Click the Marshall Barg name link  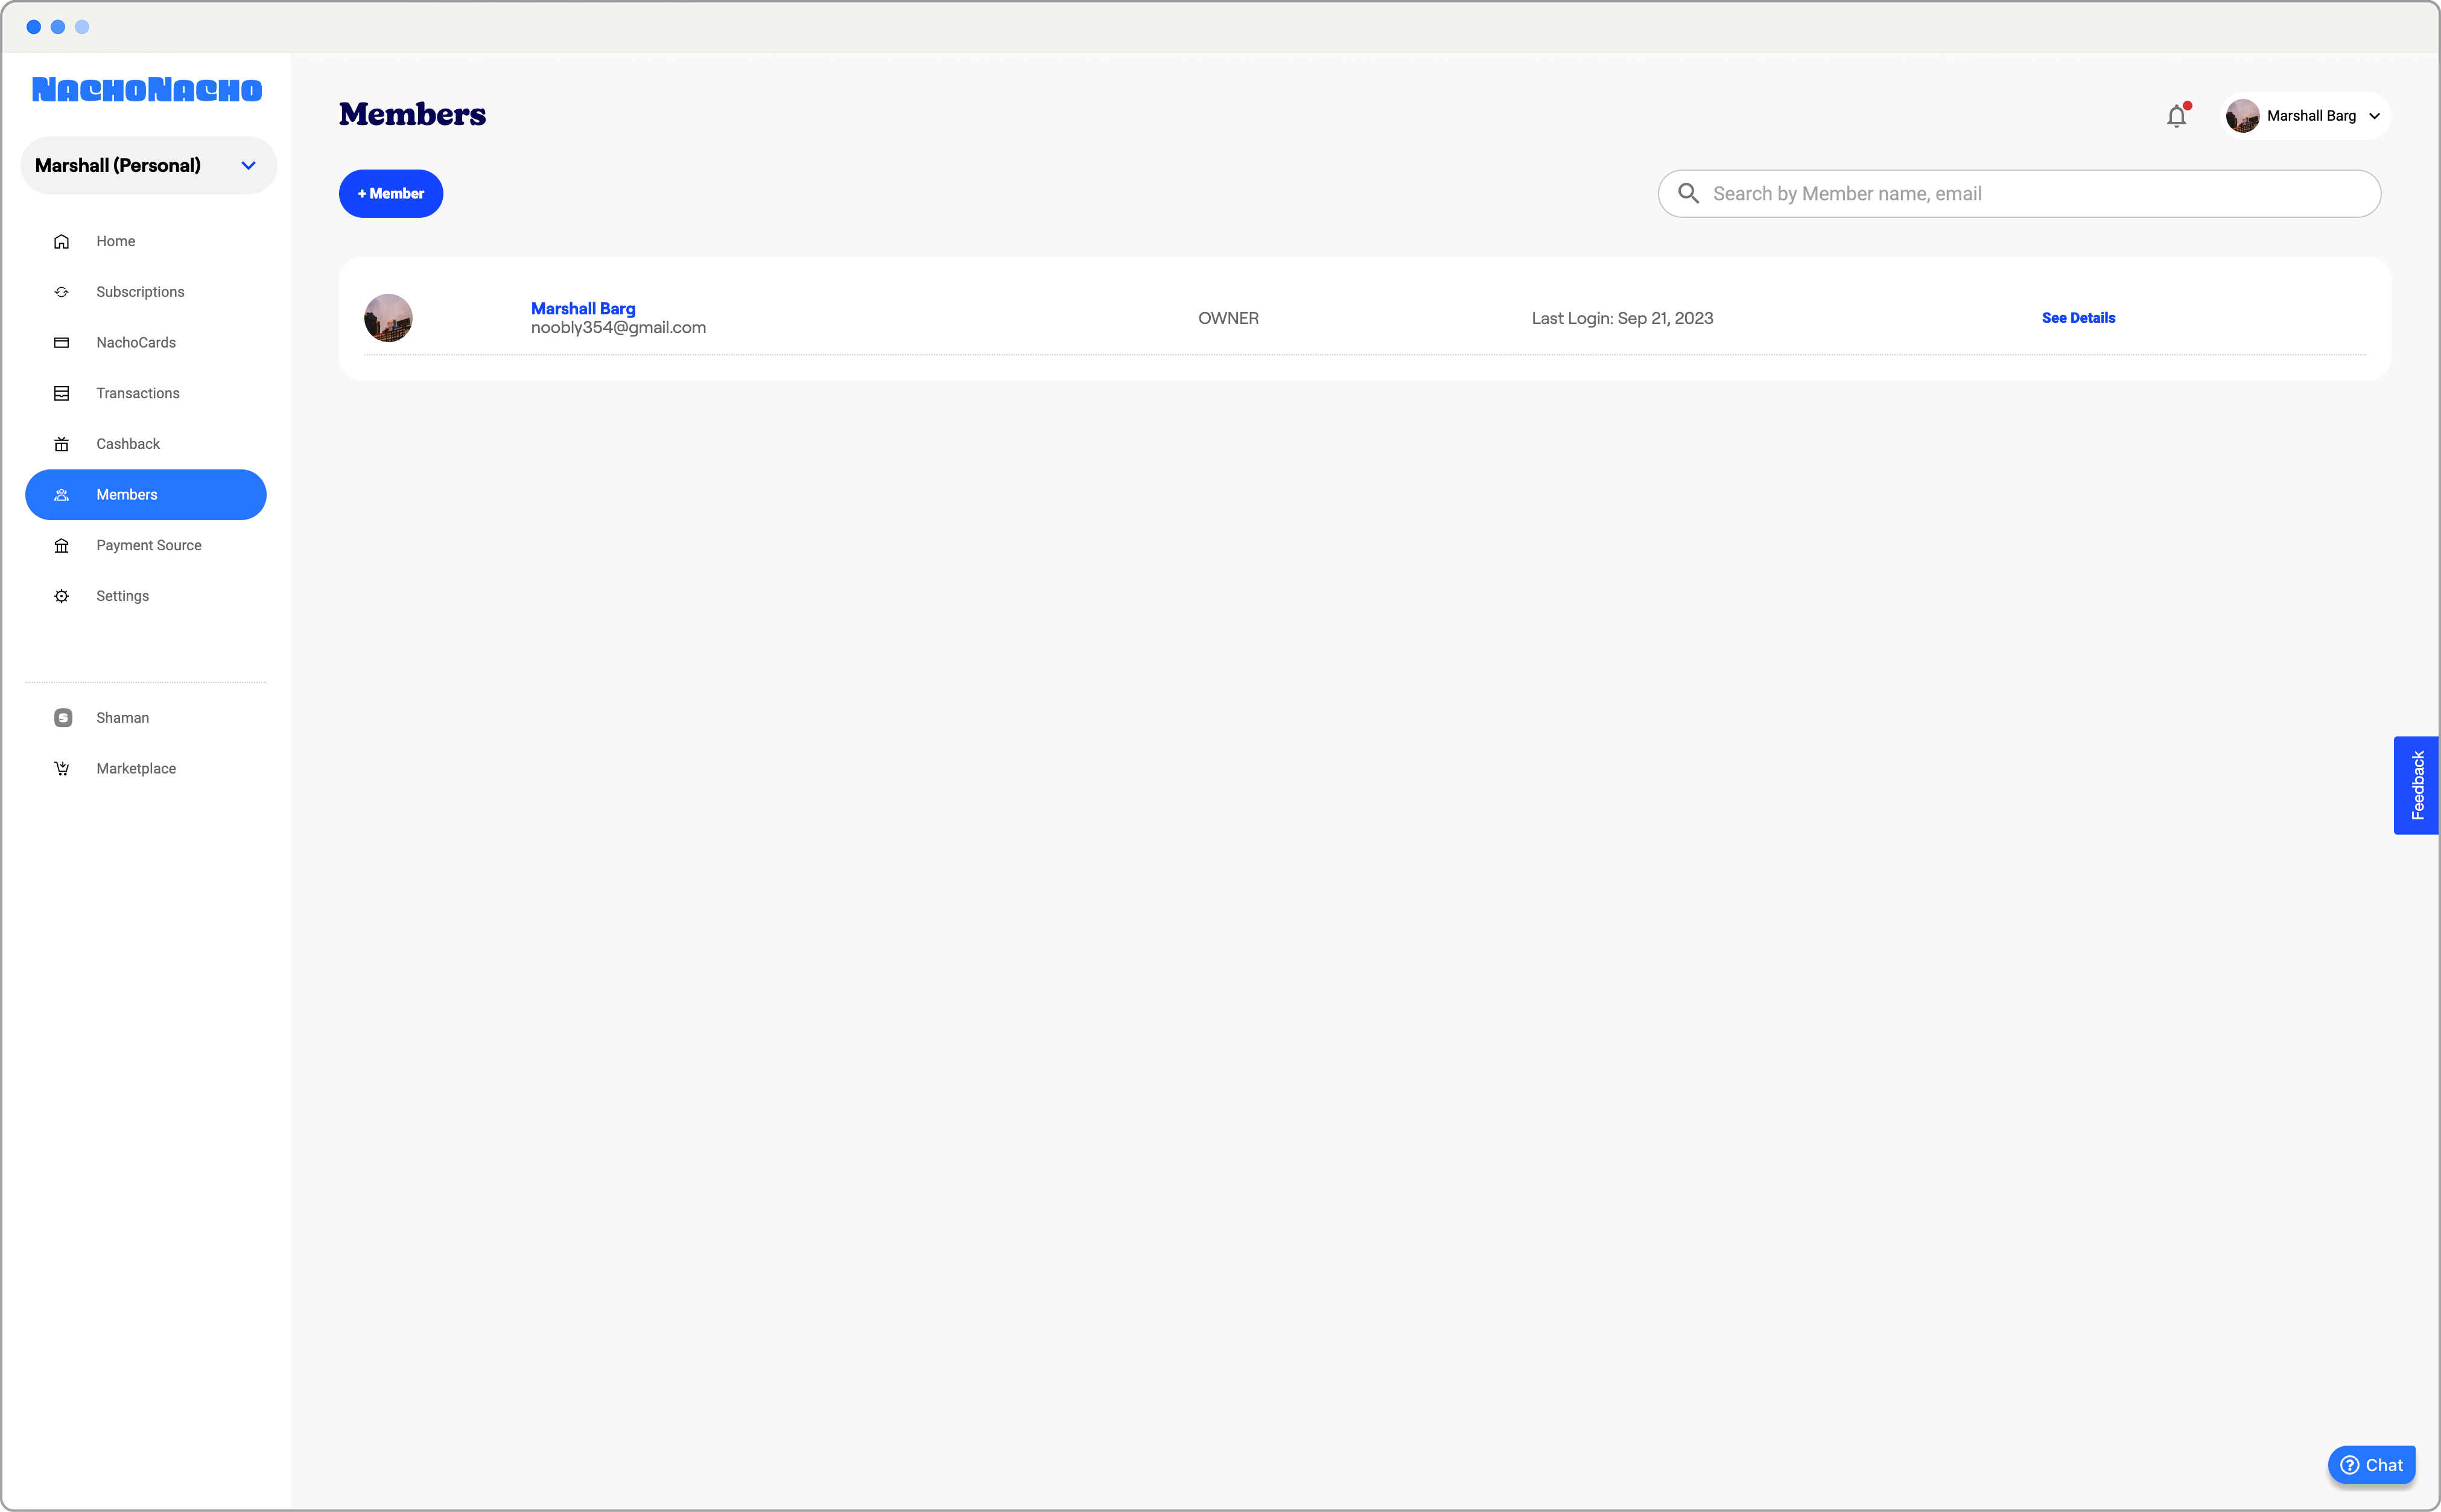click(x=583, y=308)
